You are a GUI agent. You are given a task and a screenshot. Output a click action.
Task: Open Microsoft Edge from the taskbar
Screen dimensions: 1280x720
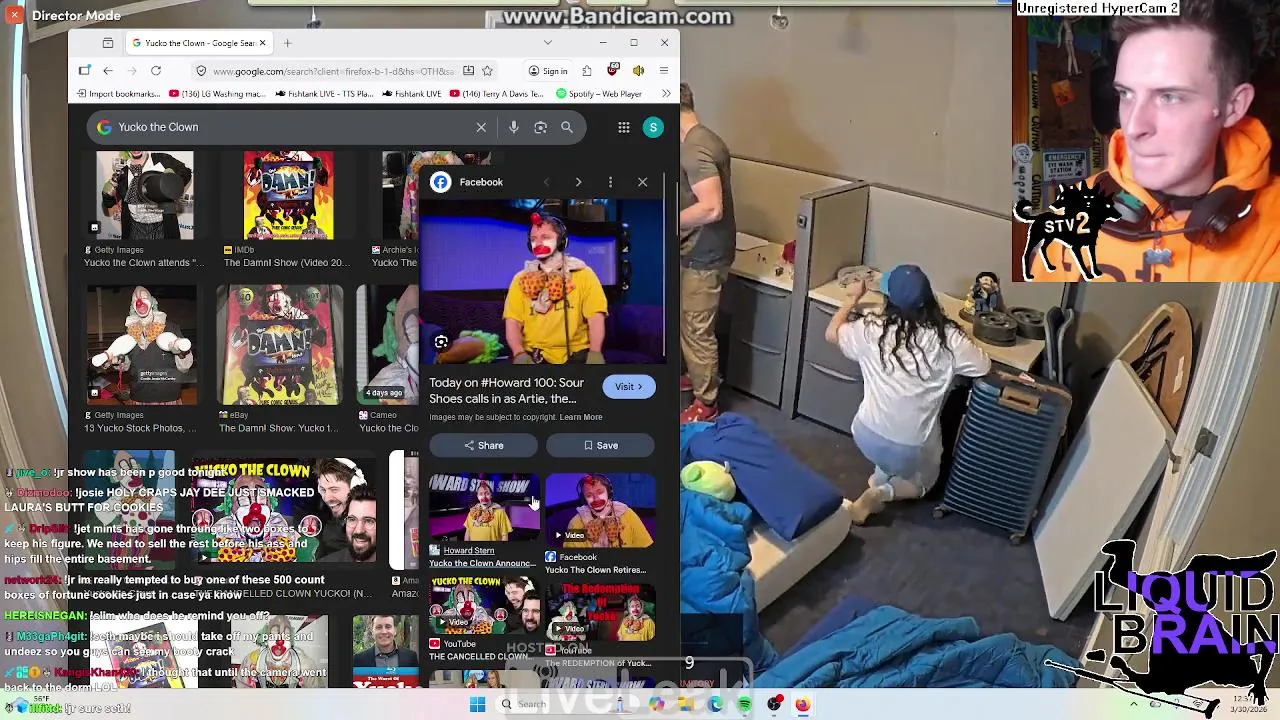(x=716, y=704)
